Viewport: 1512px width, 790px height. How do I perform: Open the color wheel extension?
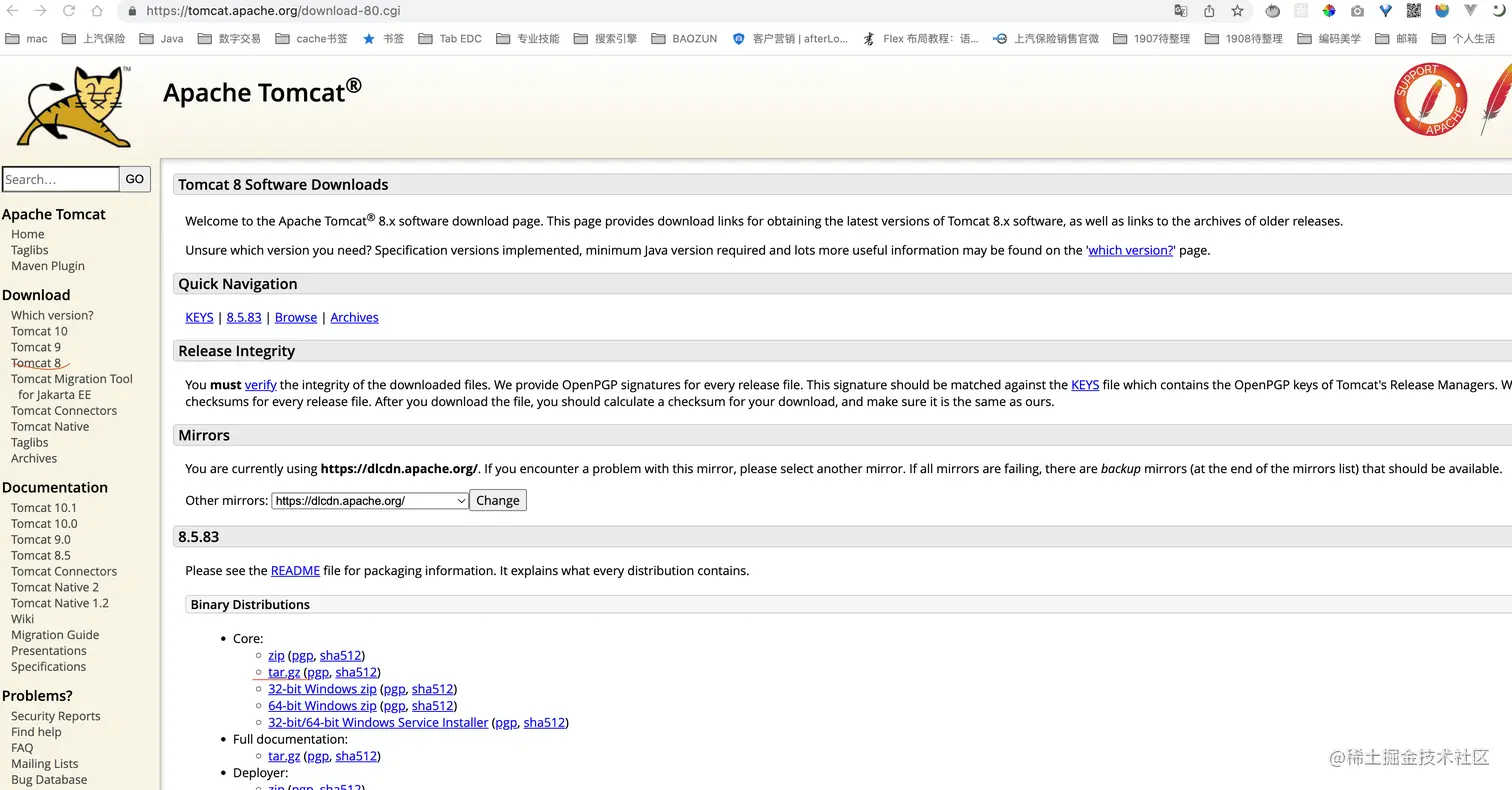tap(1329, 11)
